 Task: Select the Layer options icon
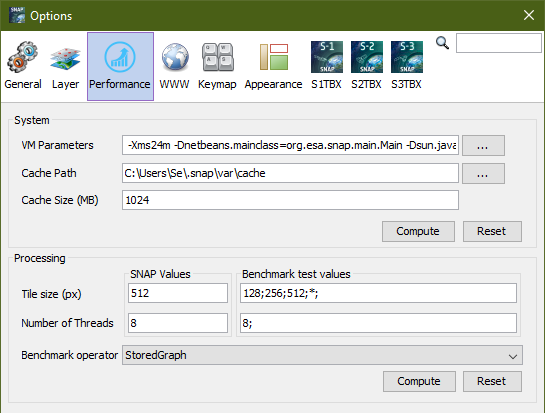(x=65, y=66)
